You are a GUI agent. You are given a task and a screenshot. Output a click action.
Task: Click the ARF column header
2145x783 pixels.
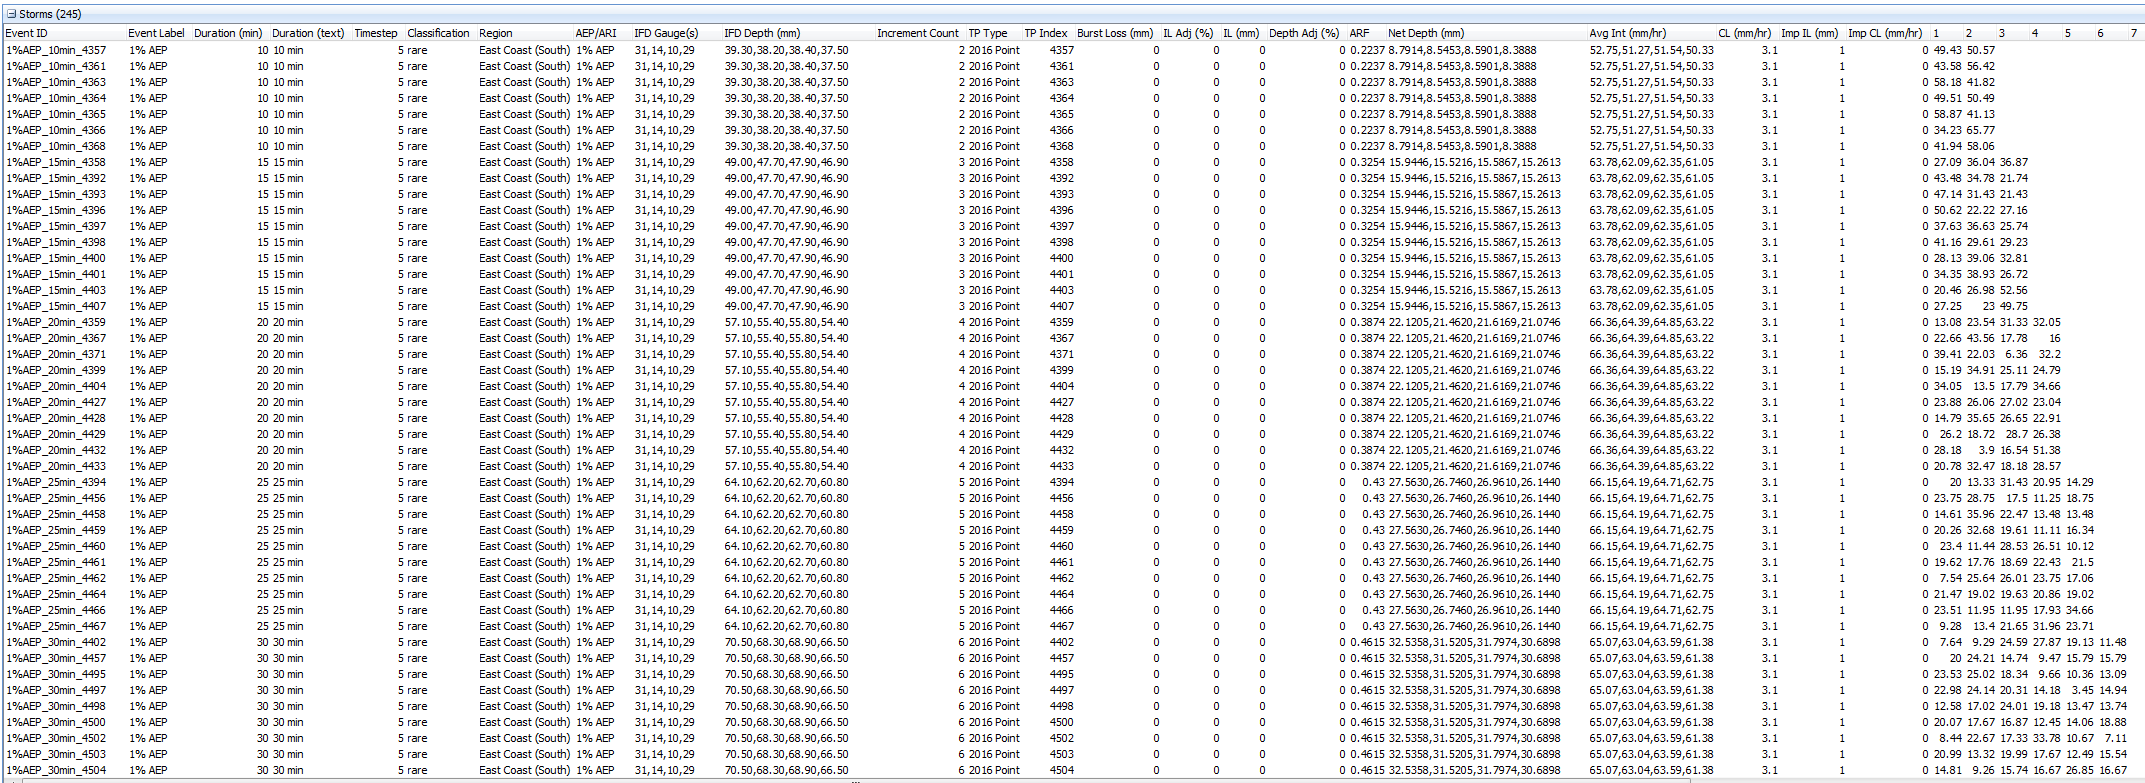click(x=1359, y=33)
